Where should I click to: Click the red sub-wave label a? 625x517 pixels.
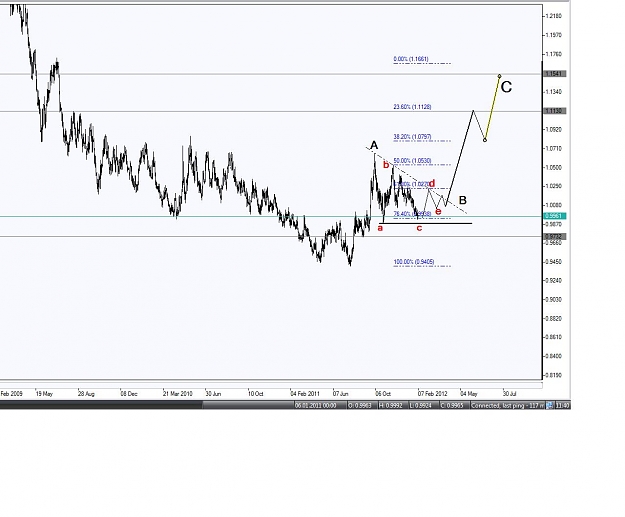click(x=380, y=228)
